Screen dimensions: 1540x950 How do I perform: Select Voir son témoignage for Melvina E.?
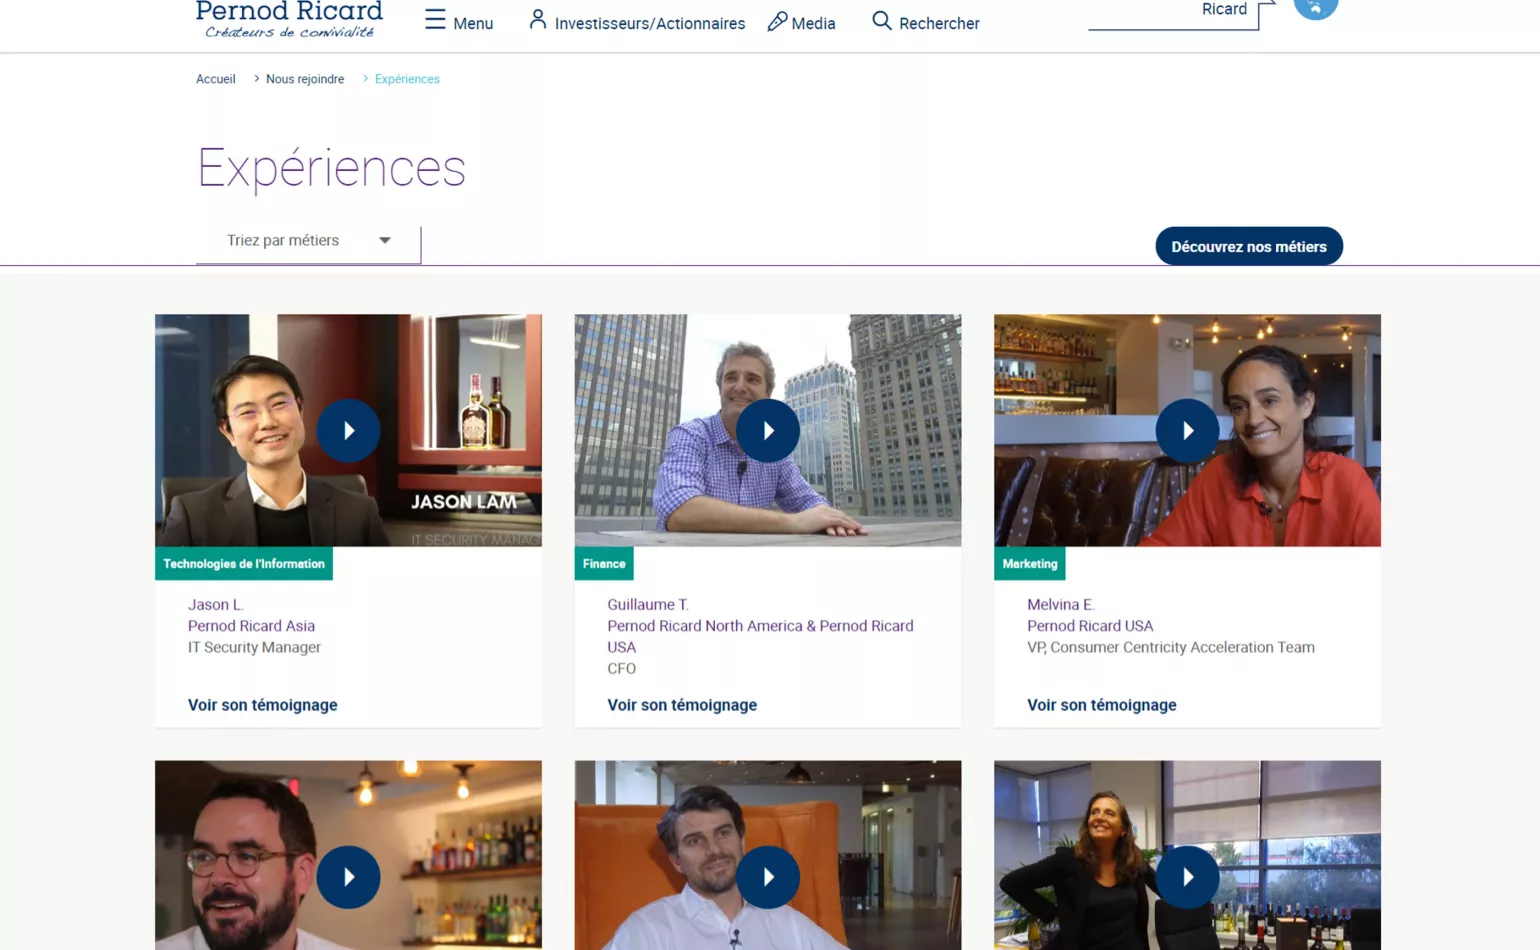pyautogui.click(x=1101, y=705)
